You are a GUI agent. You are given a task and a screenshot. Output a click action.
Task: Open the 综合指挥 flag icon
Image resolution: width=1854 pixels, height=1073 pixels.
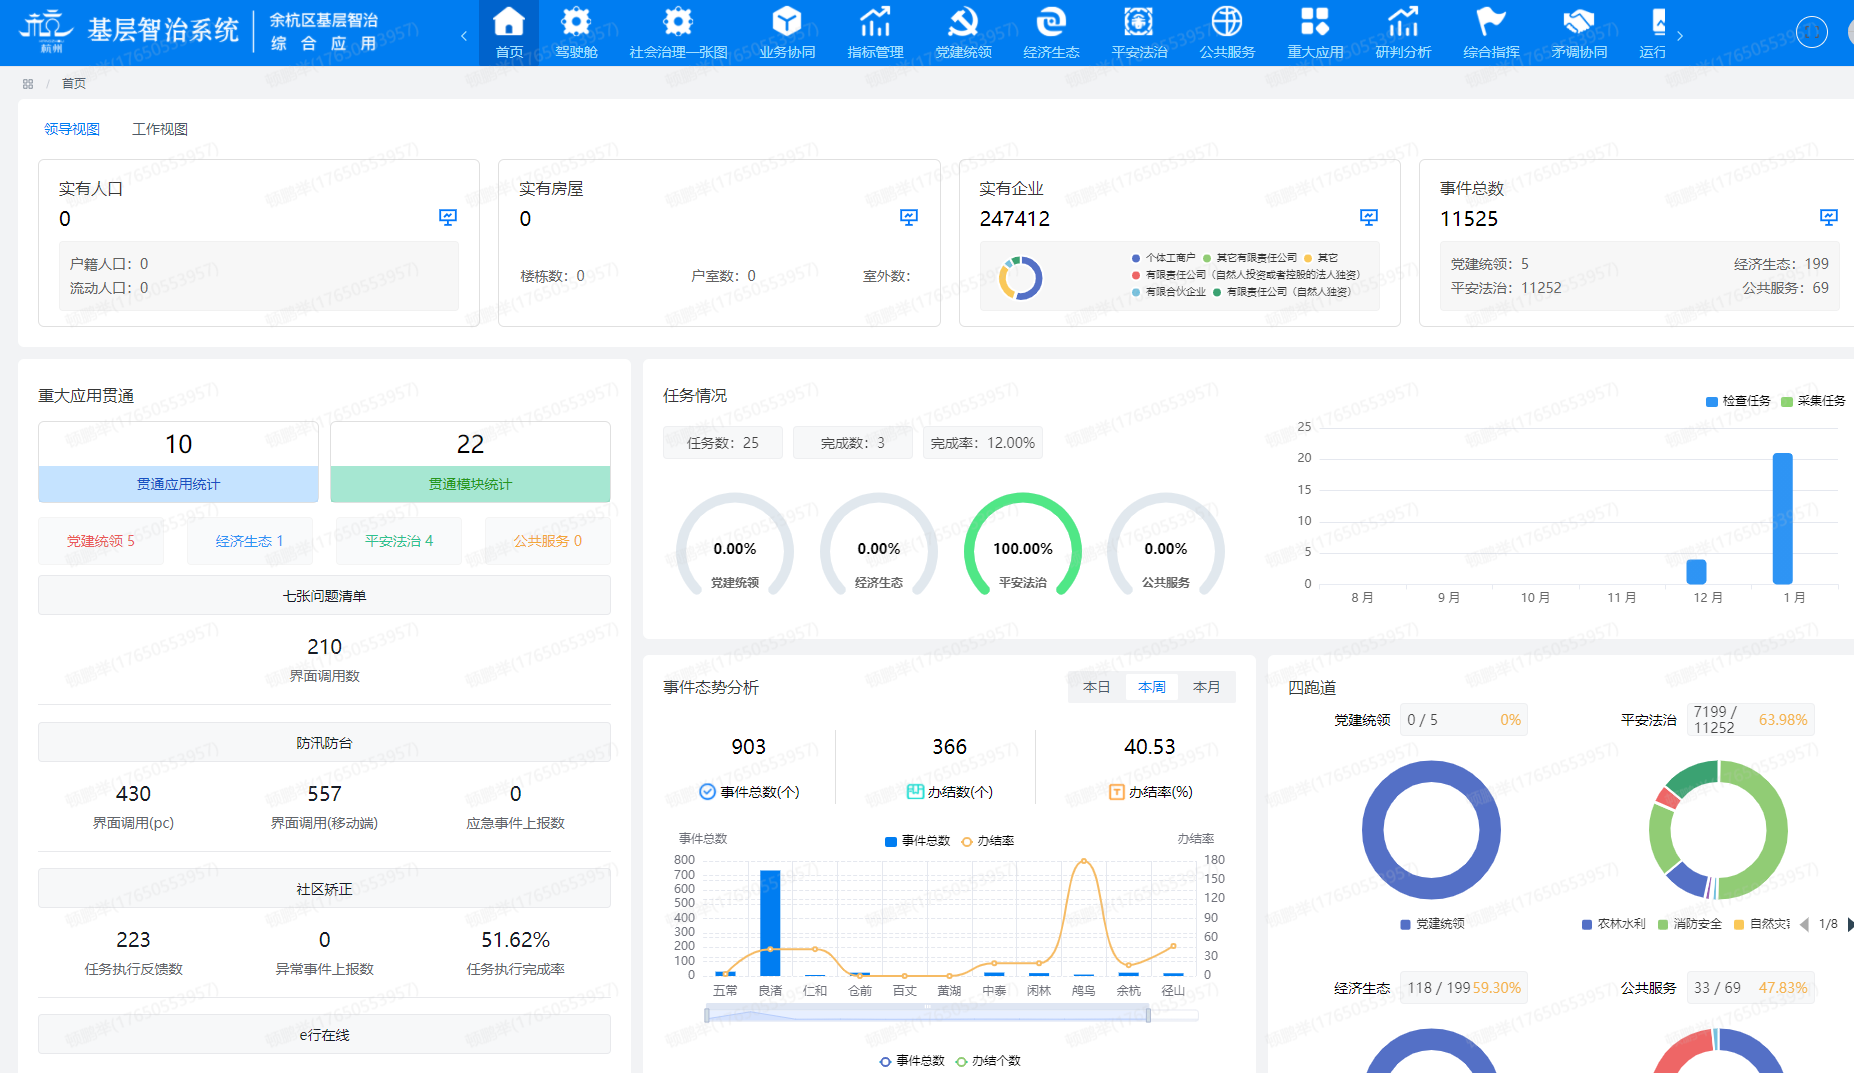[1491, 21]
